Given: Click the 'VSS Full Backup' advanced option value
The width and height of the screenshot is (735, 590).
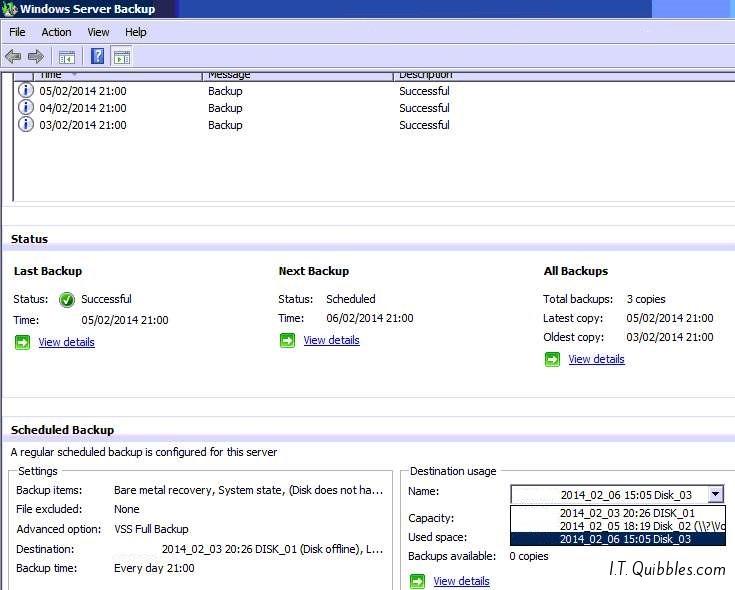Looking at the screenshot, I should click(151, 529).
